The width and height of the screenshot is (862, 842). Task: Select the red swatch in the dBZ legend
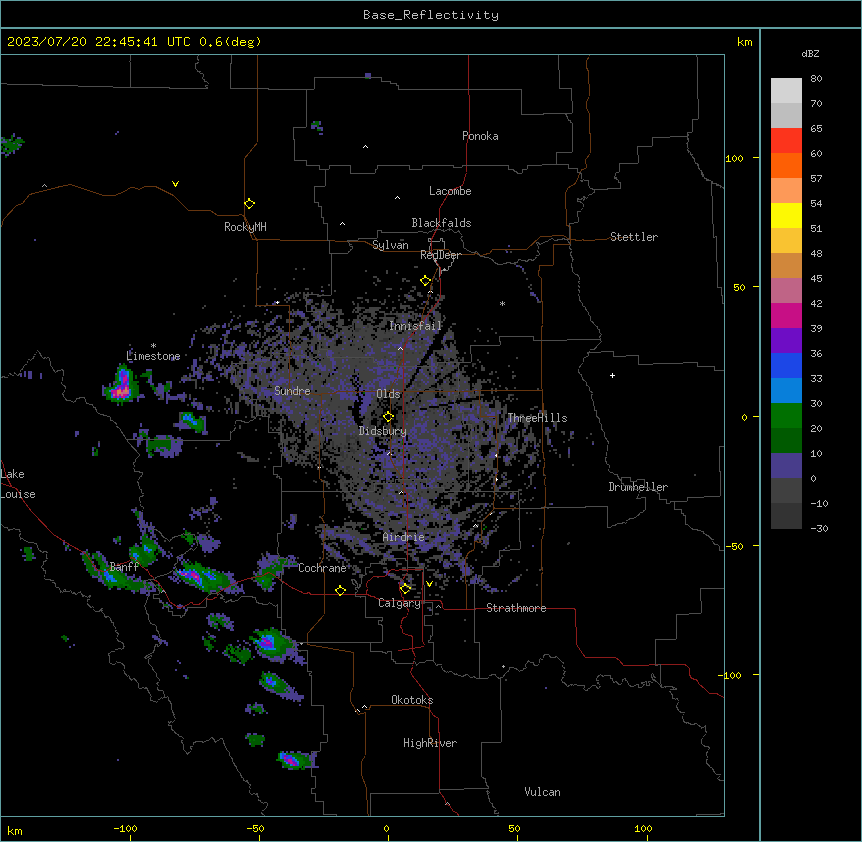click(x=786, y=140)
